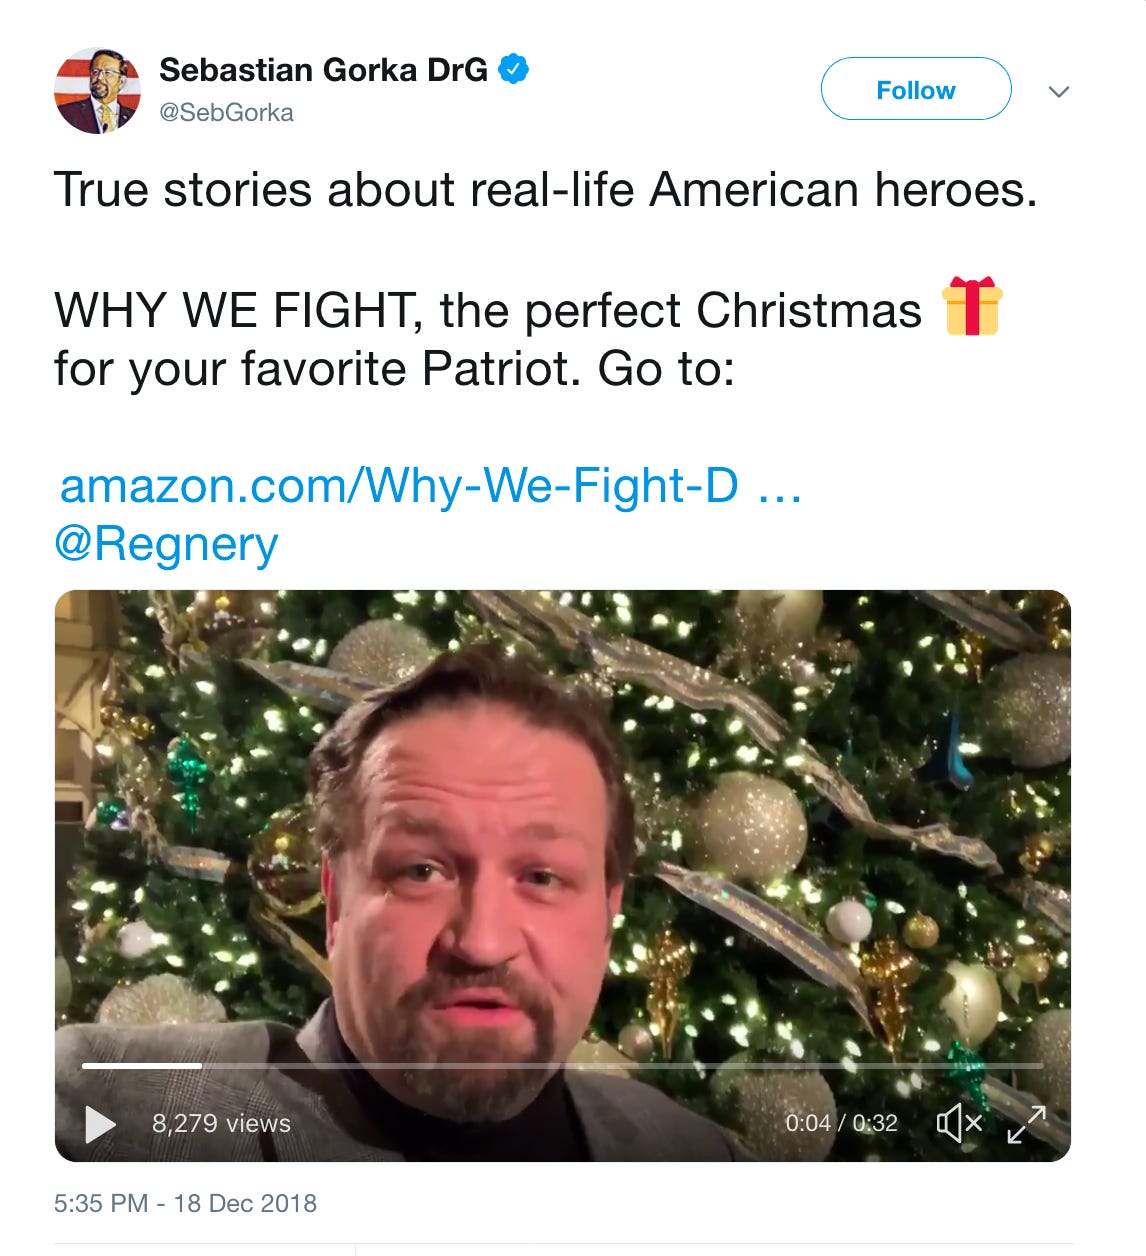This screenshot has width=1146, height=1256.
Task: Click the 8,279 views counter
Action: tap(221, 1123)
